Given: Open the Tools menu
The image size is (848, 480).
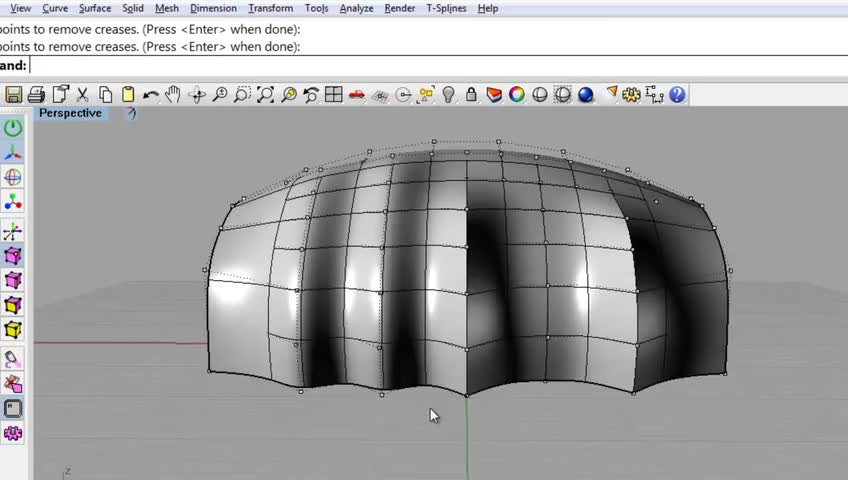Looking at the screenshot, I should pos(316,8).
